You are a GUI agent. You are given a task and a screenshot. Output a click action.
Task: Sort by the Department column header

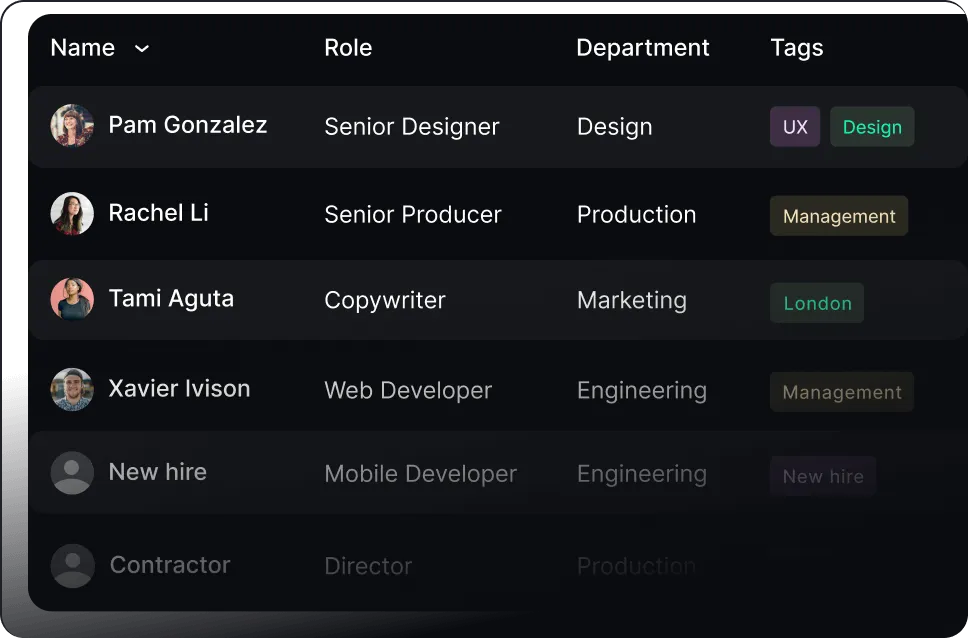(x=643, y=48)
